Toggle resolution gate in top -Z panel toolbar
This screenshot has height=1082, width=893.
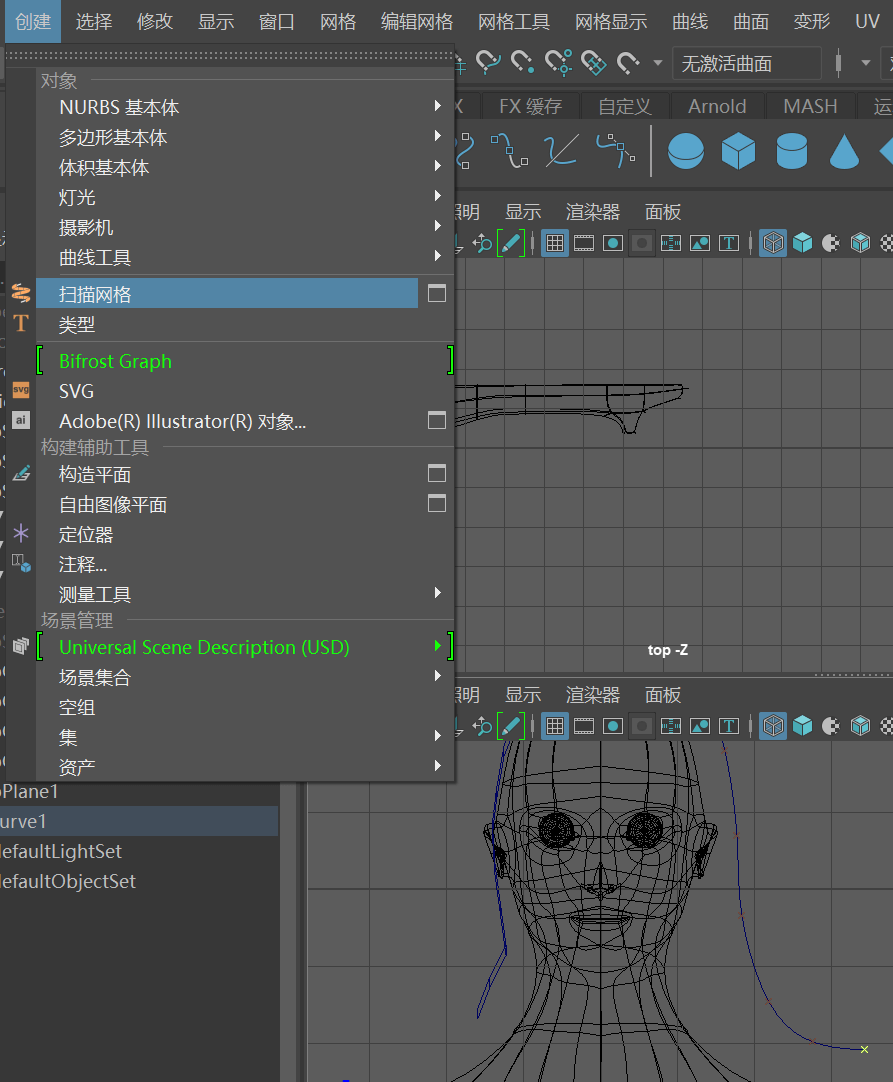click(613, 243)
